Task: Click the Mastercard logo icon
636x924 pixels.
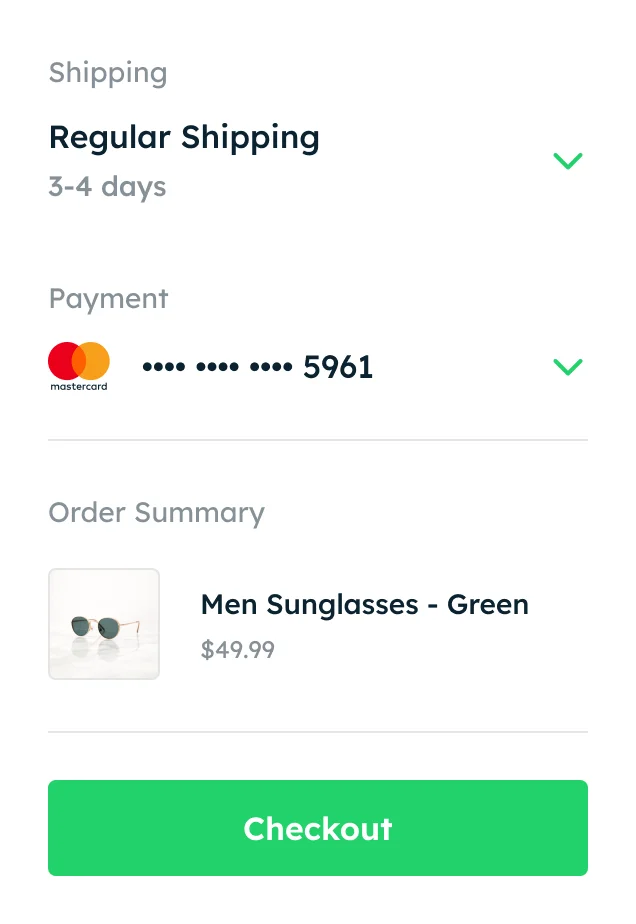Action: (x=79, y=366)
